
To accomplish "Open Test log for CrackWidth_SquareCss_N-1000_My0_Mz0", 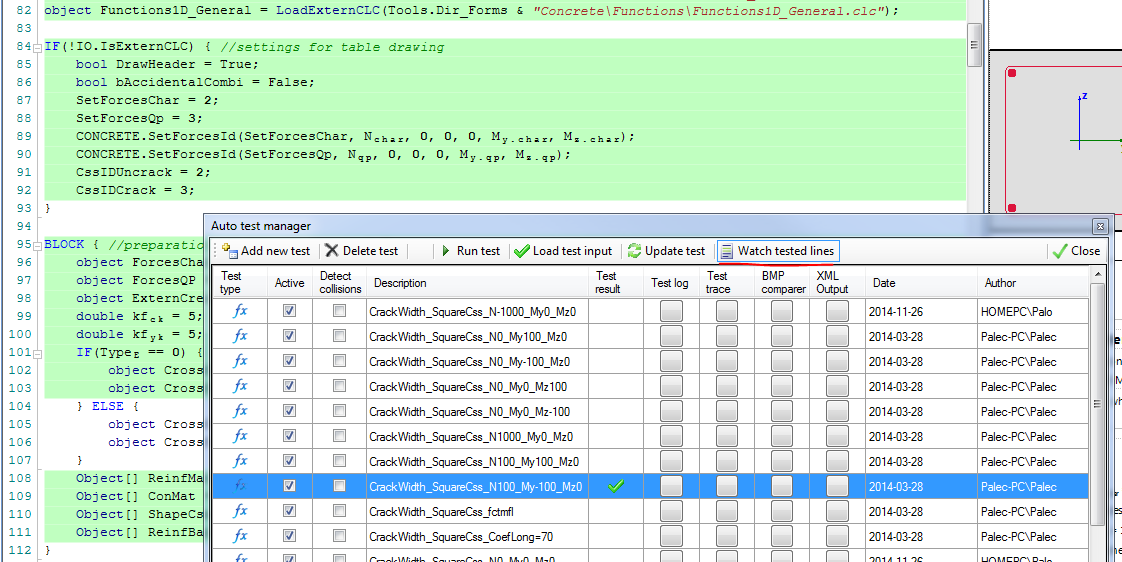I will tap(671, 311).
